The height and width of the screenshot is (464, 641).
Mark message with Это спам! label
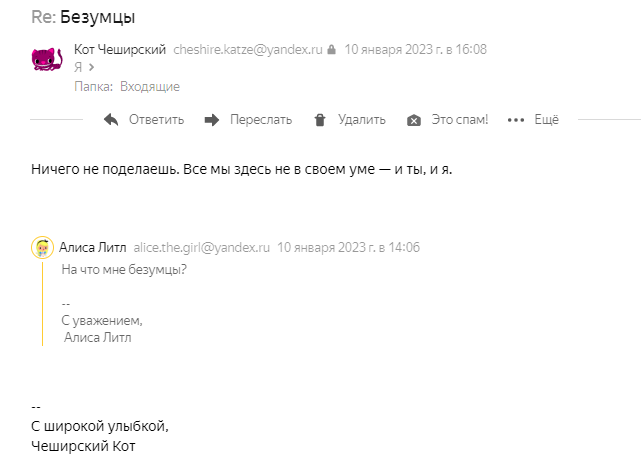pyautogui.click(x=459, y=120)
